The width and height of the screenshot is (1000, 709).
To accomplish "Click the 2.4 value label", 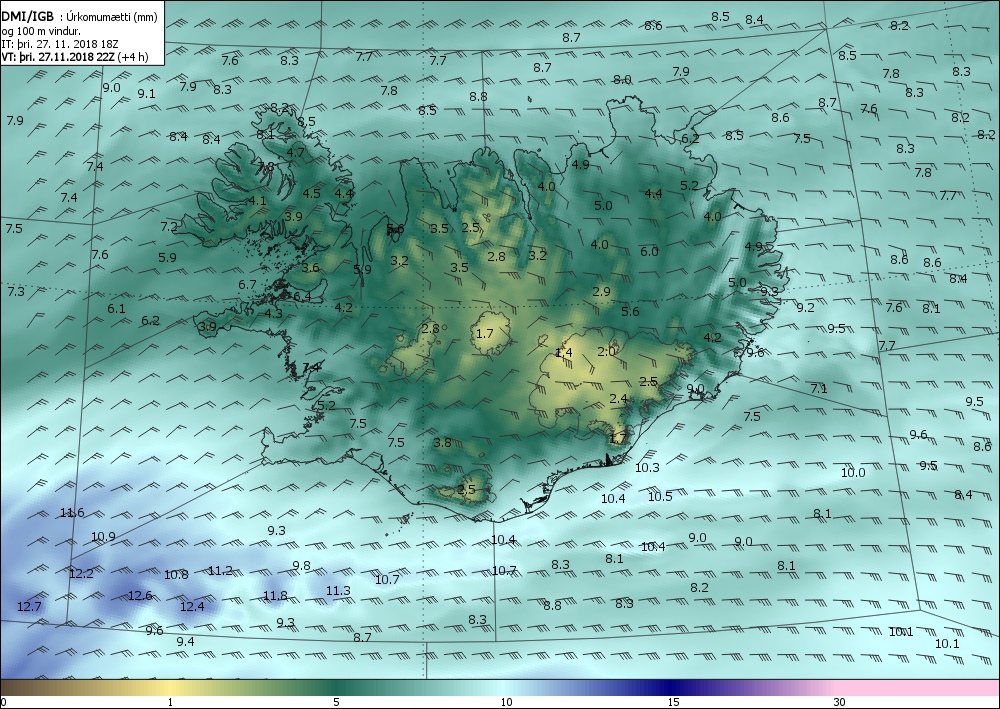I will [x=619, y=398].
